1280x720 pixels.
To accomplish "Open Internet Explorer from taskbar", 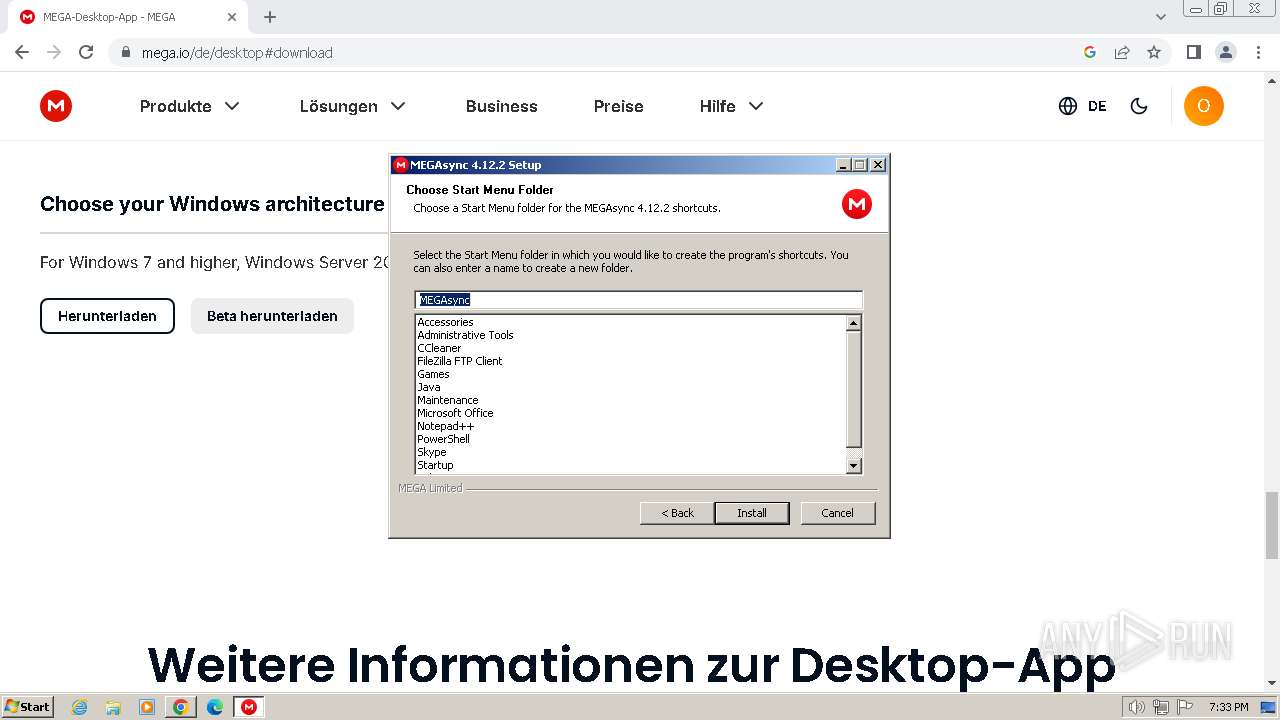I will (x=80, y=707).
